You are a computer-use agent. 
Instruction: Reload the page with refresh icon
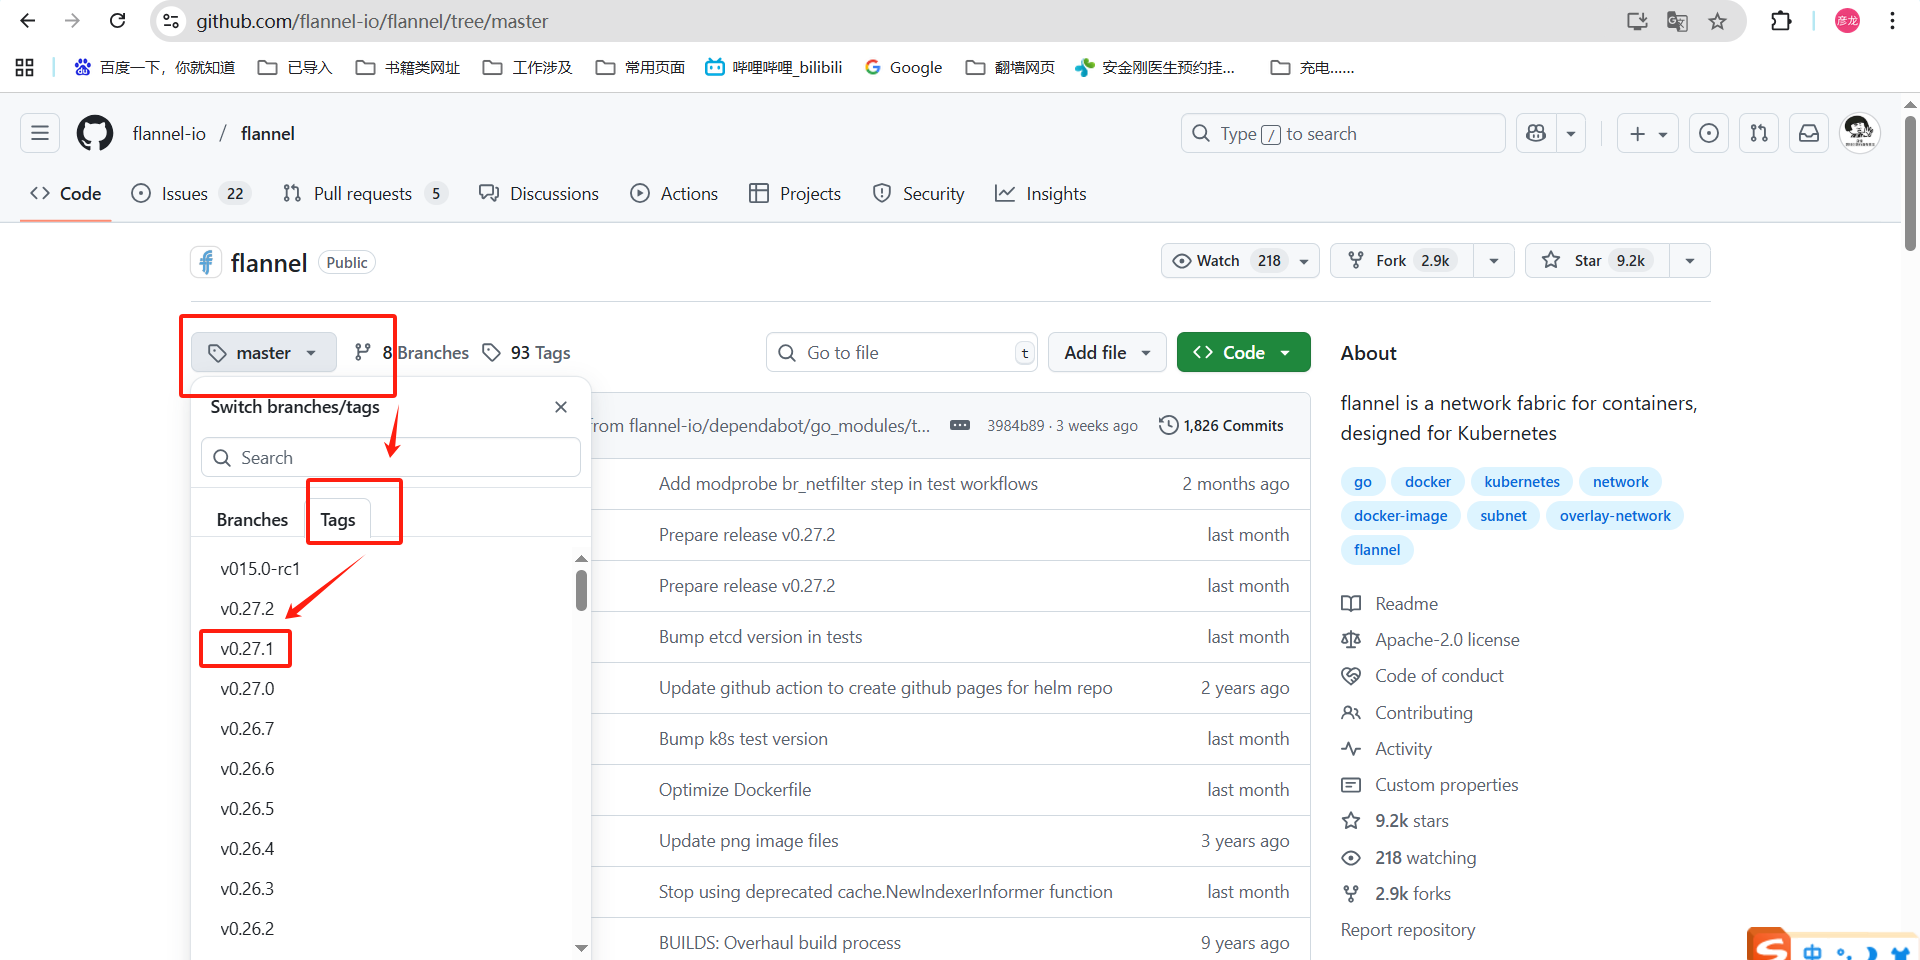tap(117, 21)
